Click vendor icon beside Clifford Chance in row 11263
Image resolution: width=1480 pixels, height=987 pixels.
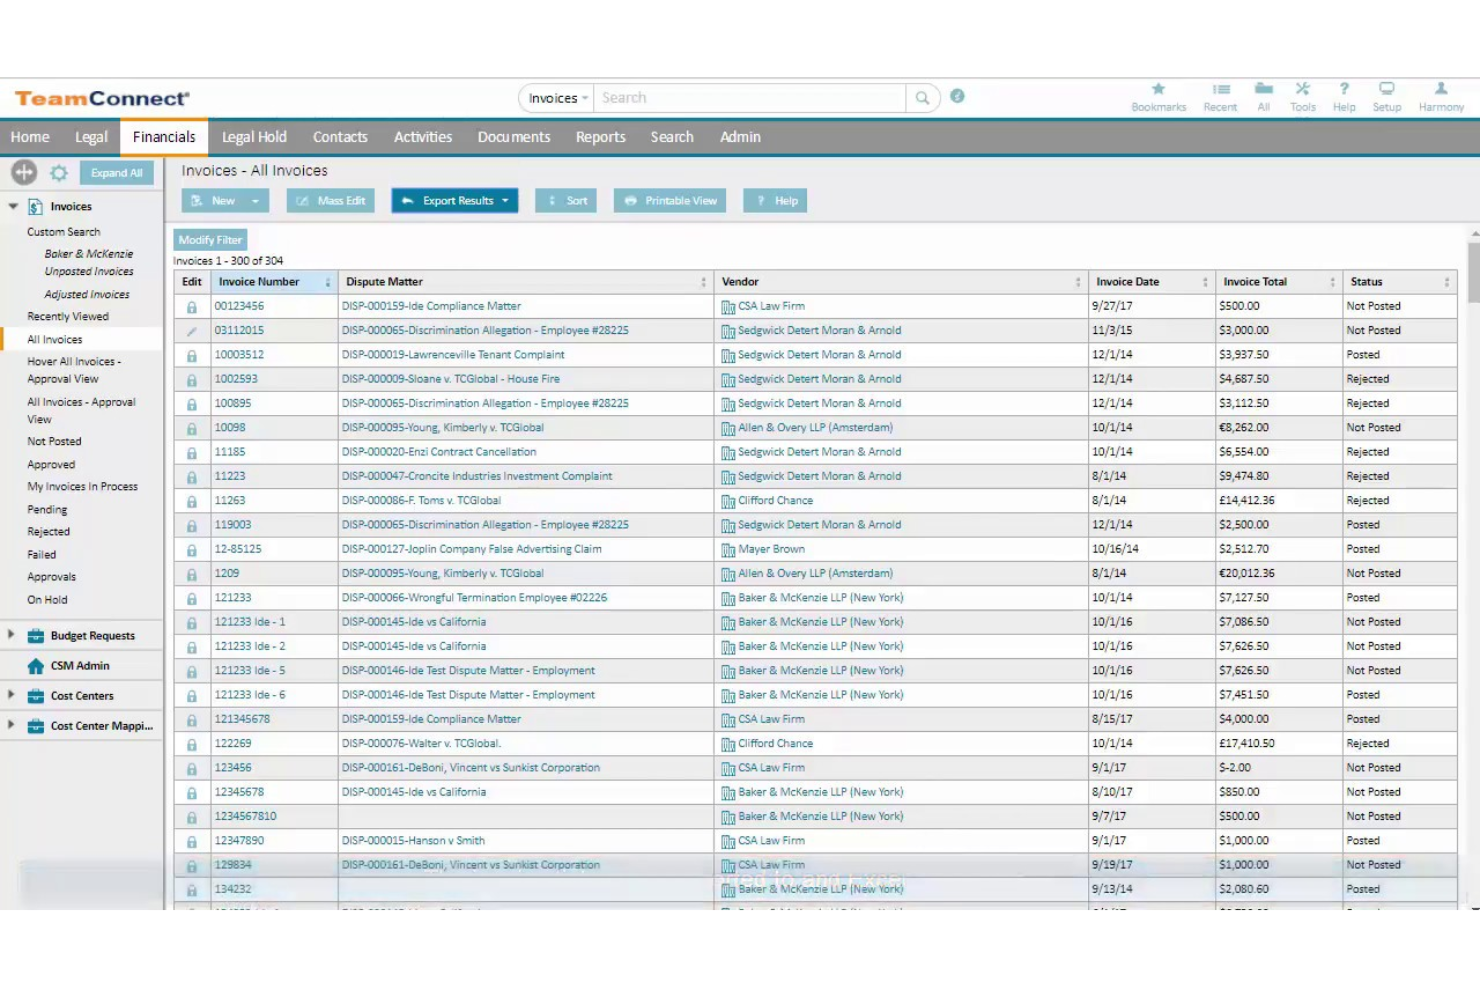pos(728,501)
